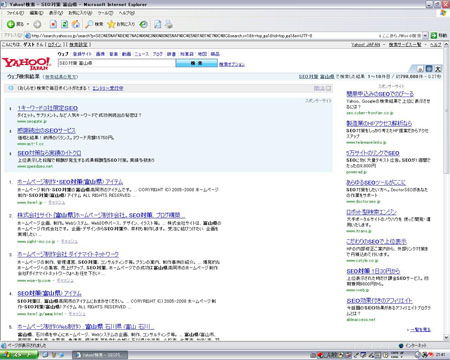The height and width of the screenshot is (360, 450).
Task: Click the page scrollbar up arrow
Action: (446, 44)
